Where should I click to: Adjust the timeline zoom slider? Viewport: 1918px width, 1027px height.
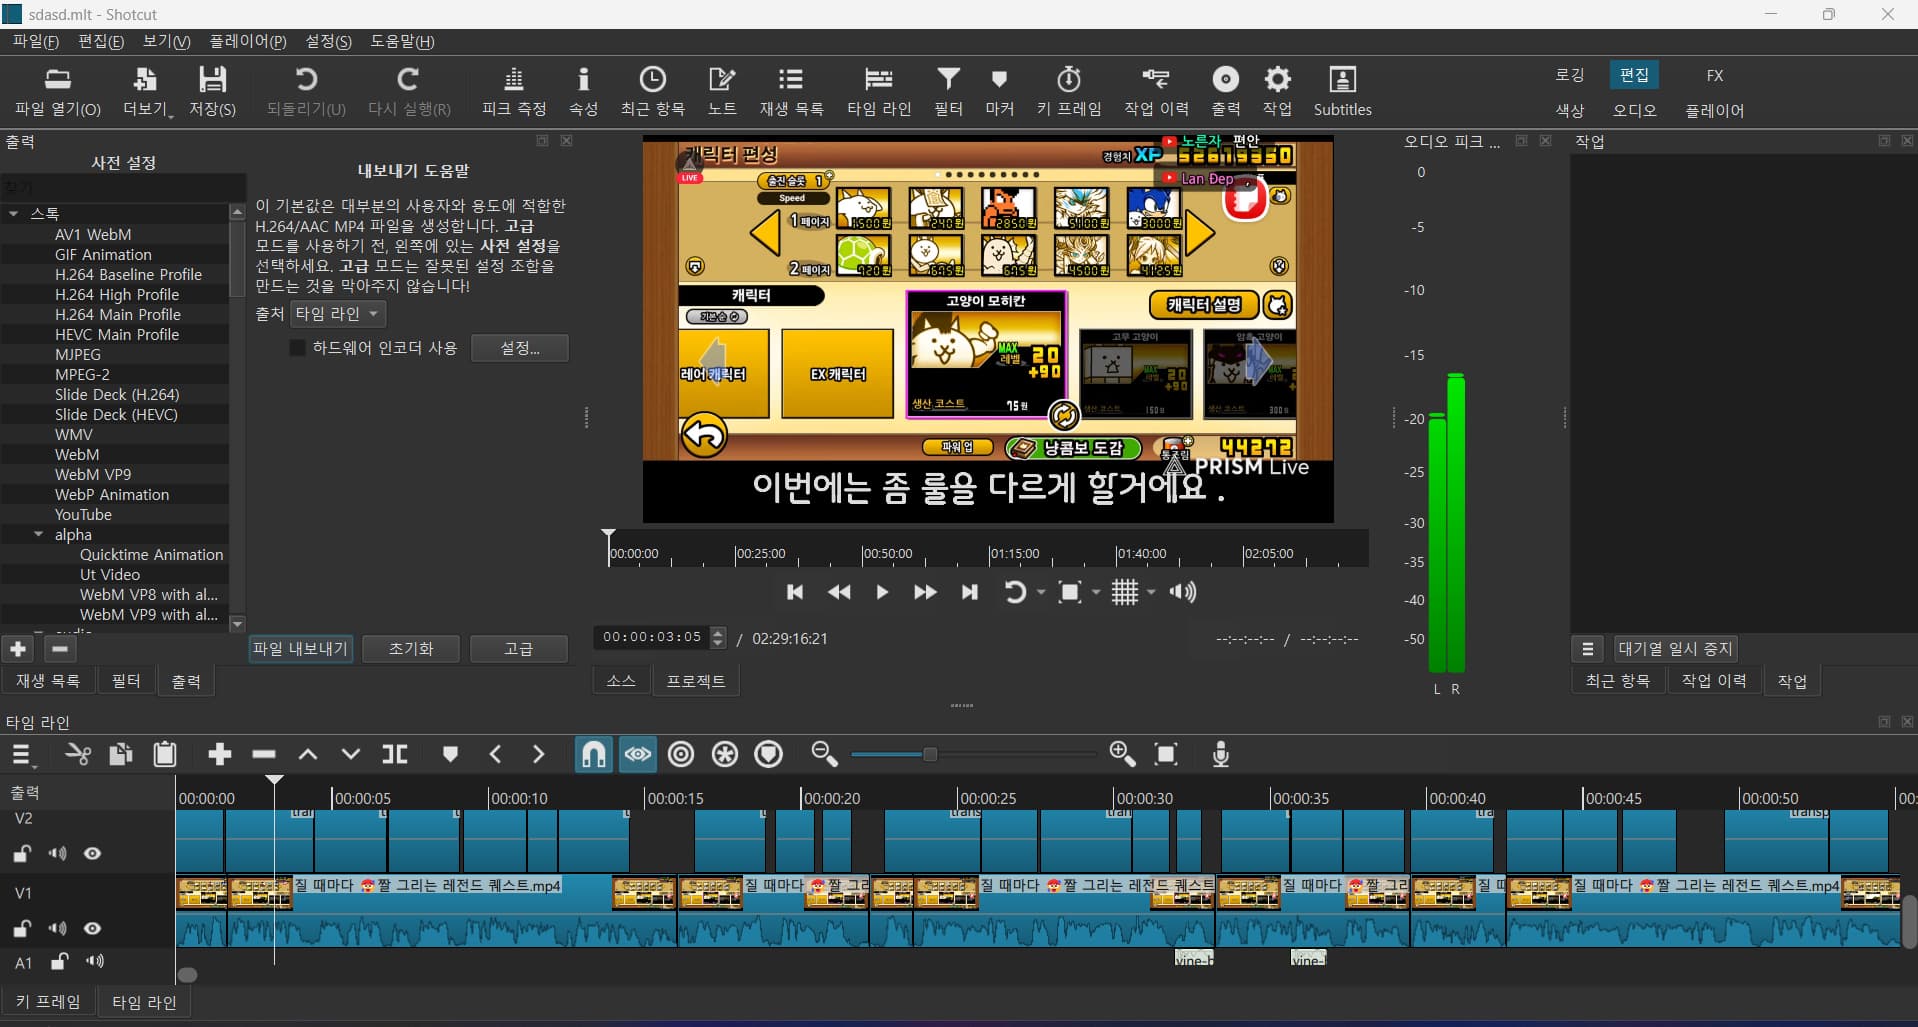[930, 755]
